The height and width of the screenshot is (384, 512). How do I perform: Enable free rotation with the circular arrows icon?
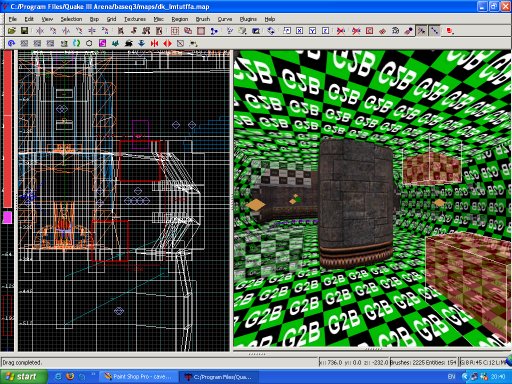coord(271,31)
